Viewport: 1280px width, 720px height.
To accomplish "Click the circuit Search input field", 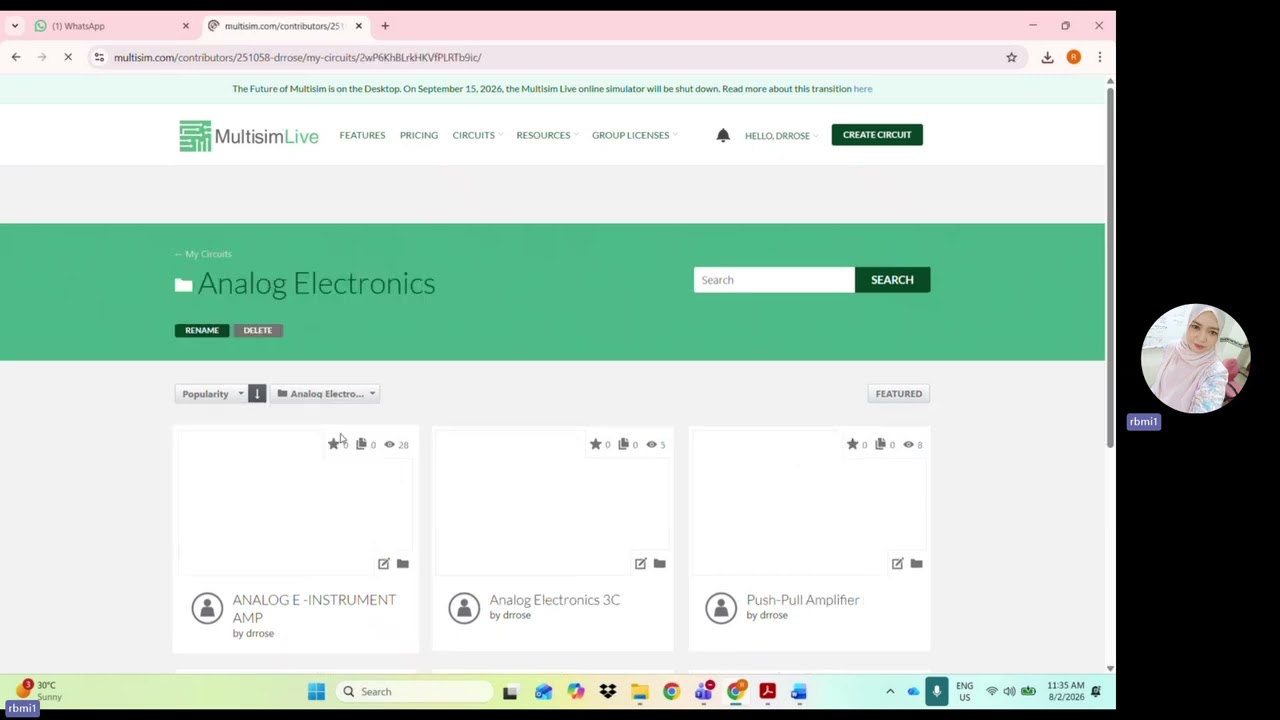I will [x=774, y=280].
